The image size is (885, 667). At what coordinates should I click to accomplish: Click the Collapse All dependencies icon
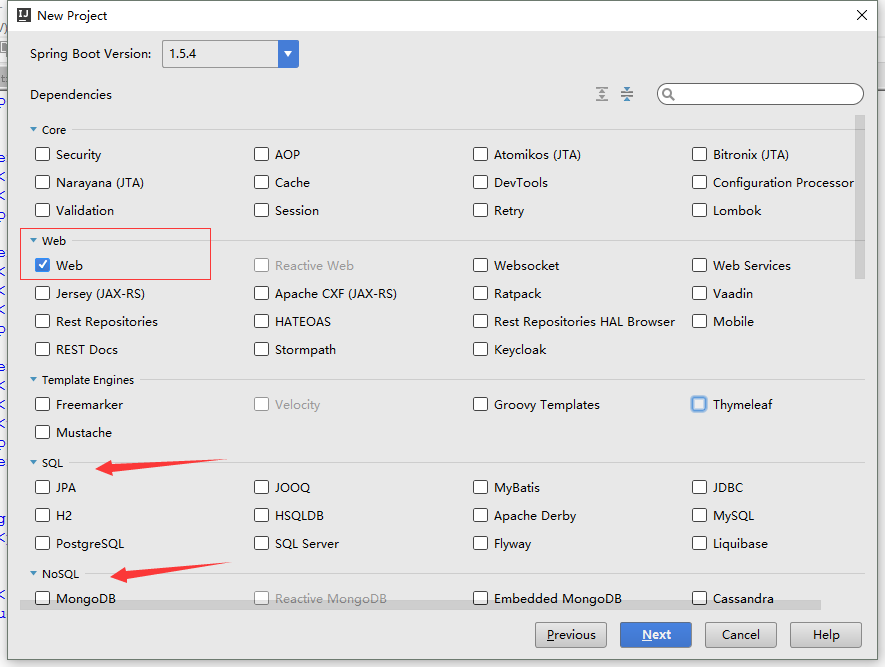pyautogui.click(x=626, y=94)
